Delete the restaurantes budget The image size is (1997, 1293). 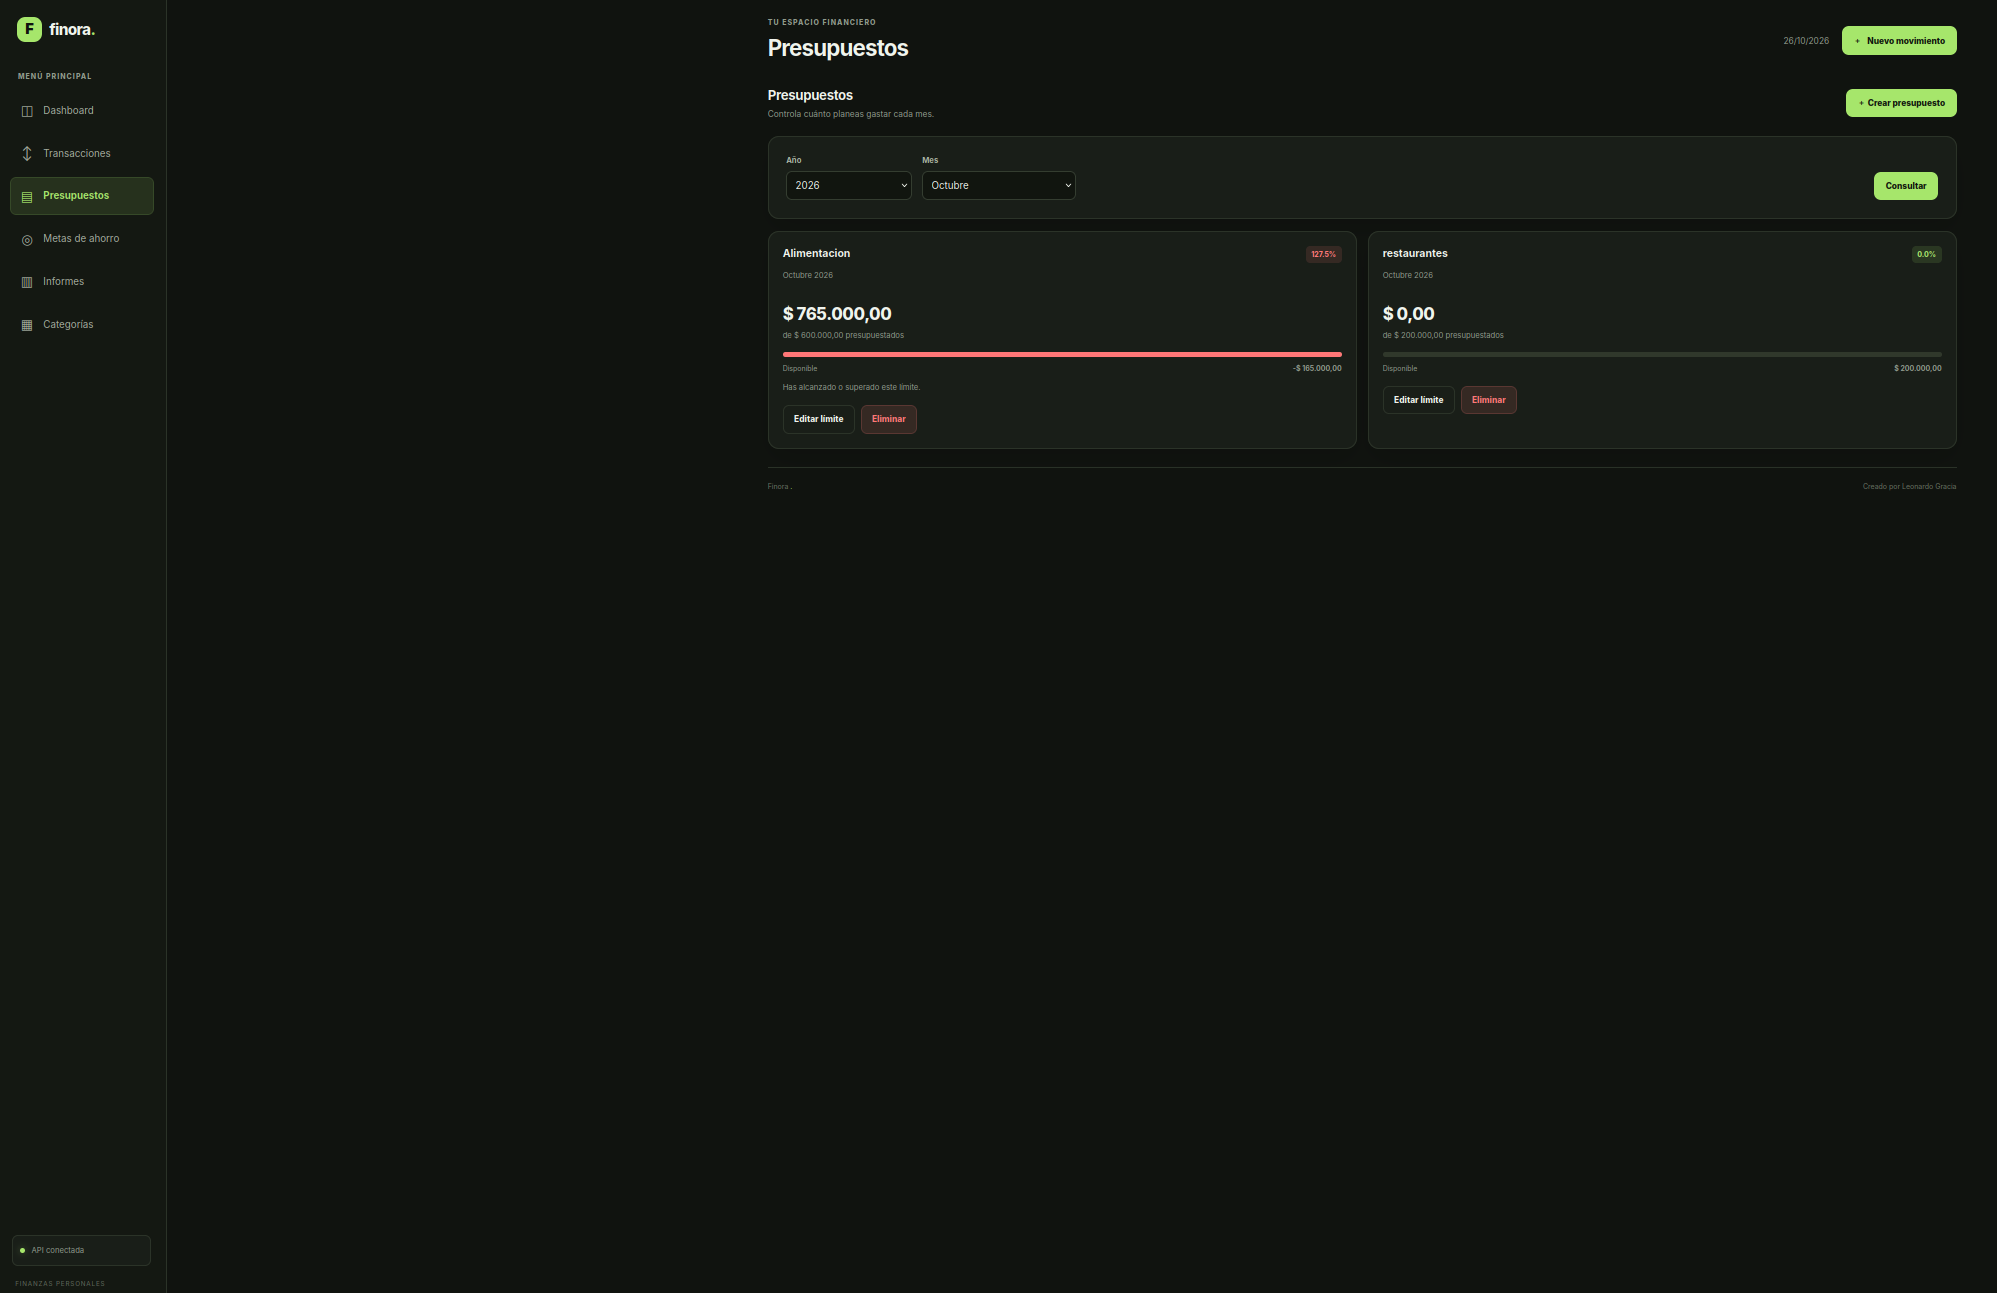[x=1488, y=400]
